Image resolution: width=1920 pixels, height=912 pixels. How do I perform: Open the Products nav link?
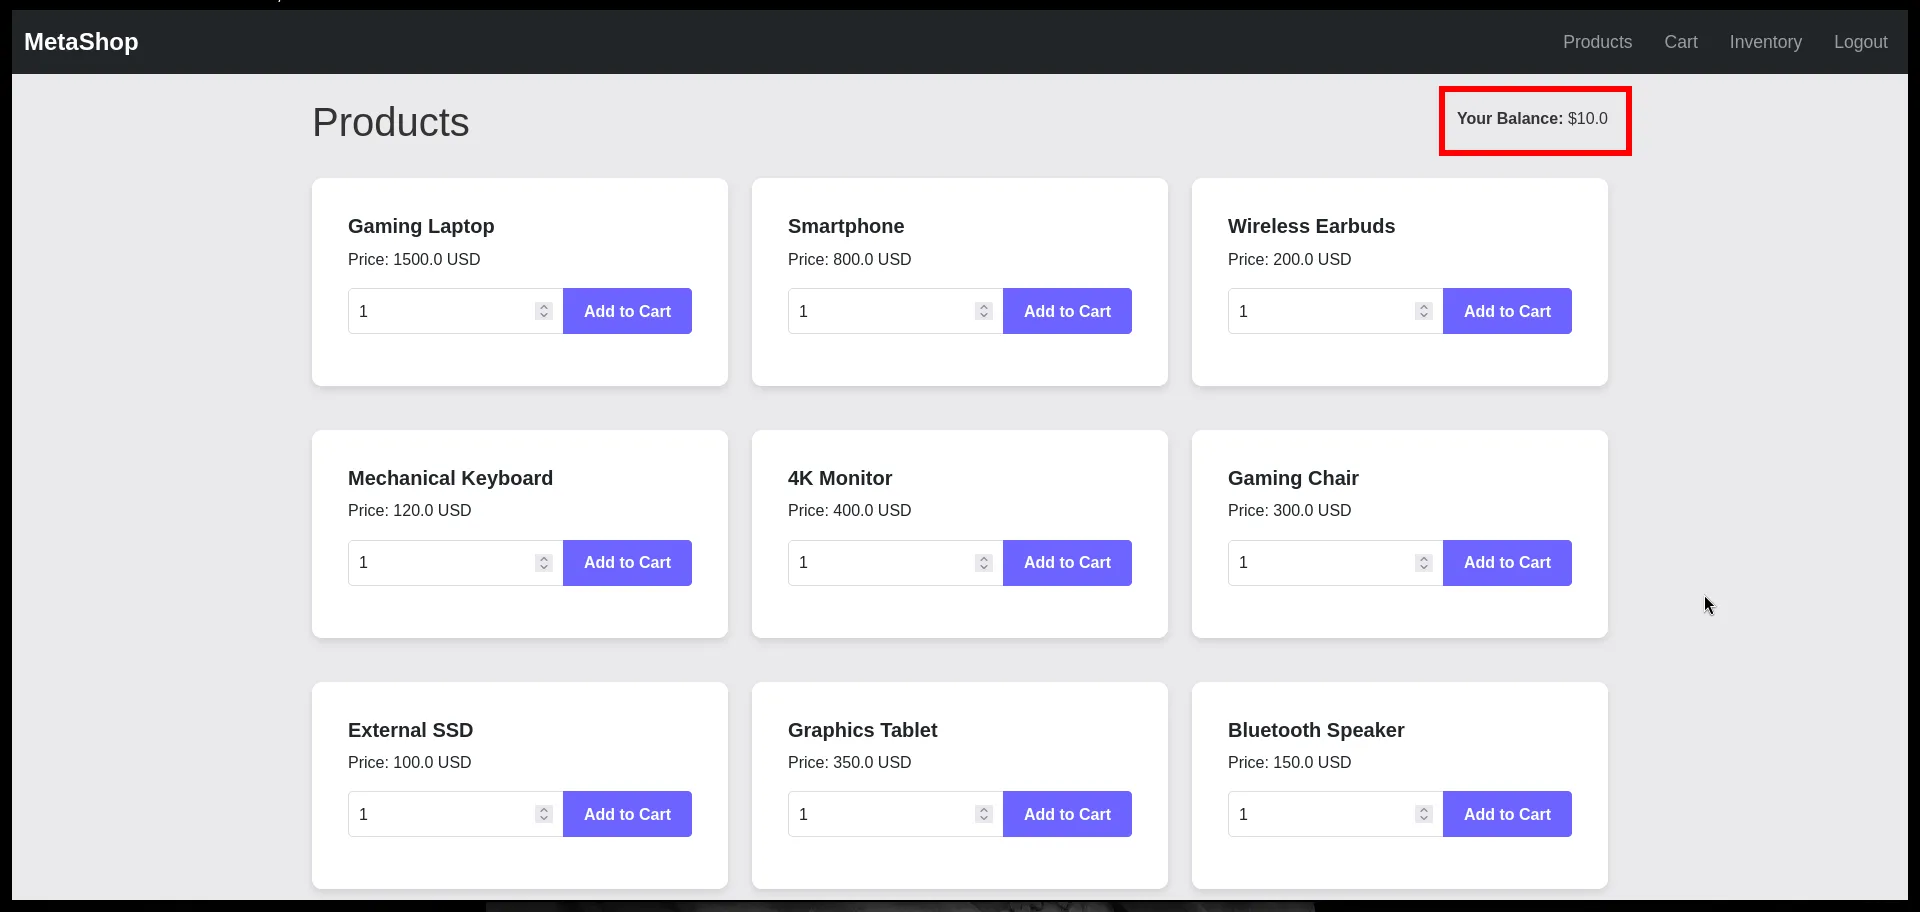1597,42
